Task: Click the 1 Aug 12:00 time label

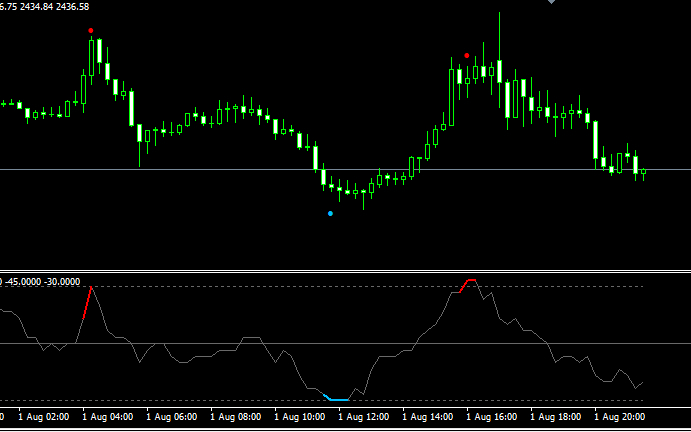Action: pyautogui.click(x=363, y=415)
